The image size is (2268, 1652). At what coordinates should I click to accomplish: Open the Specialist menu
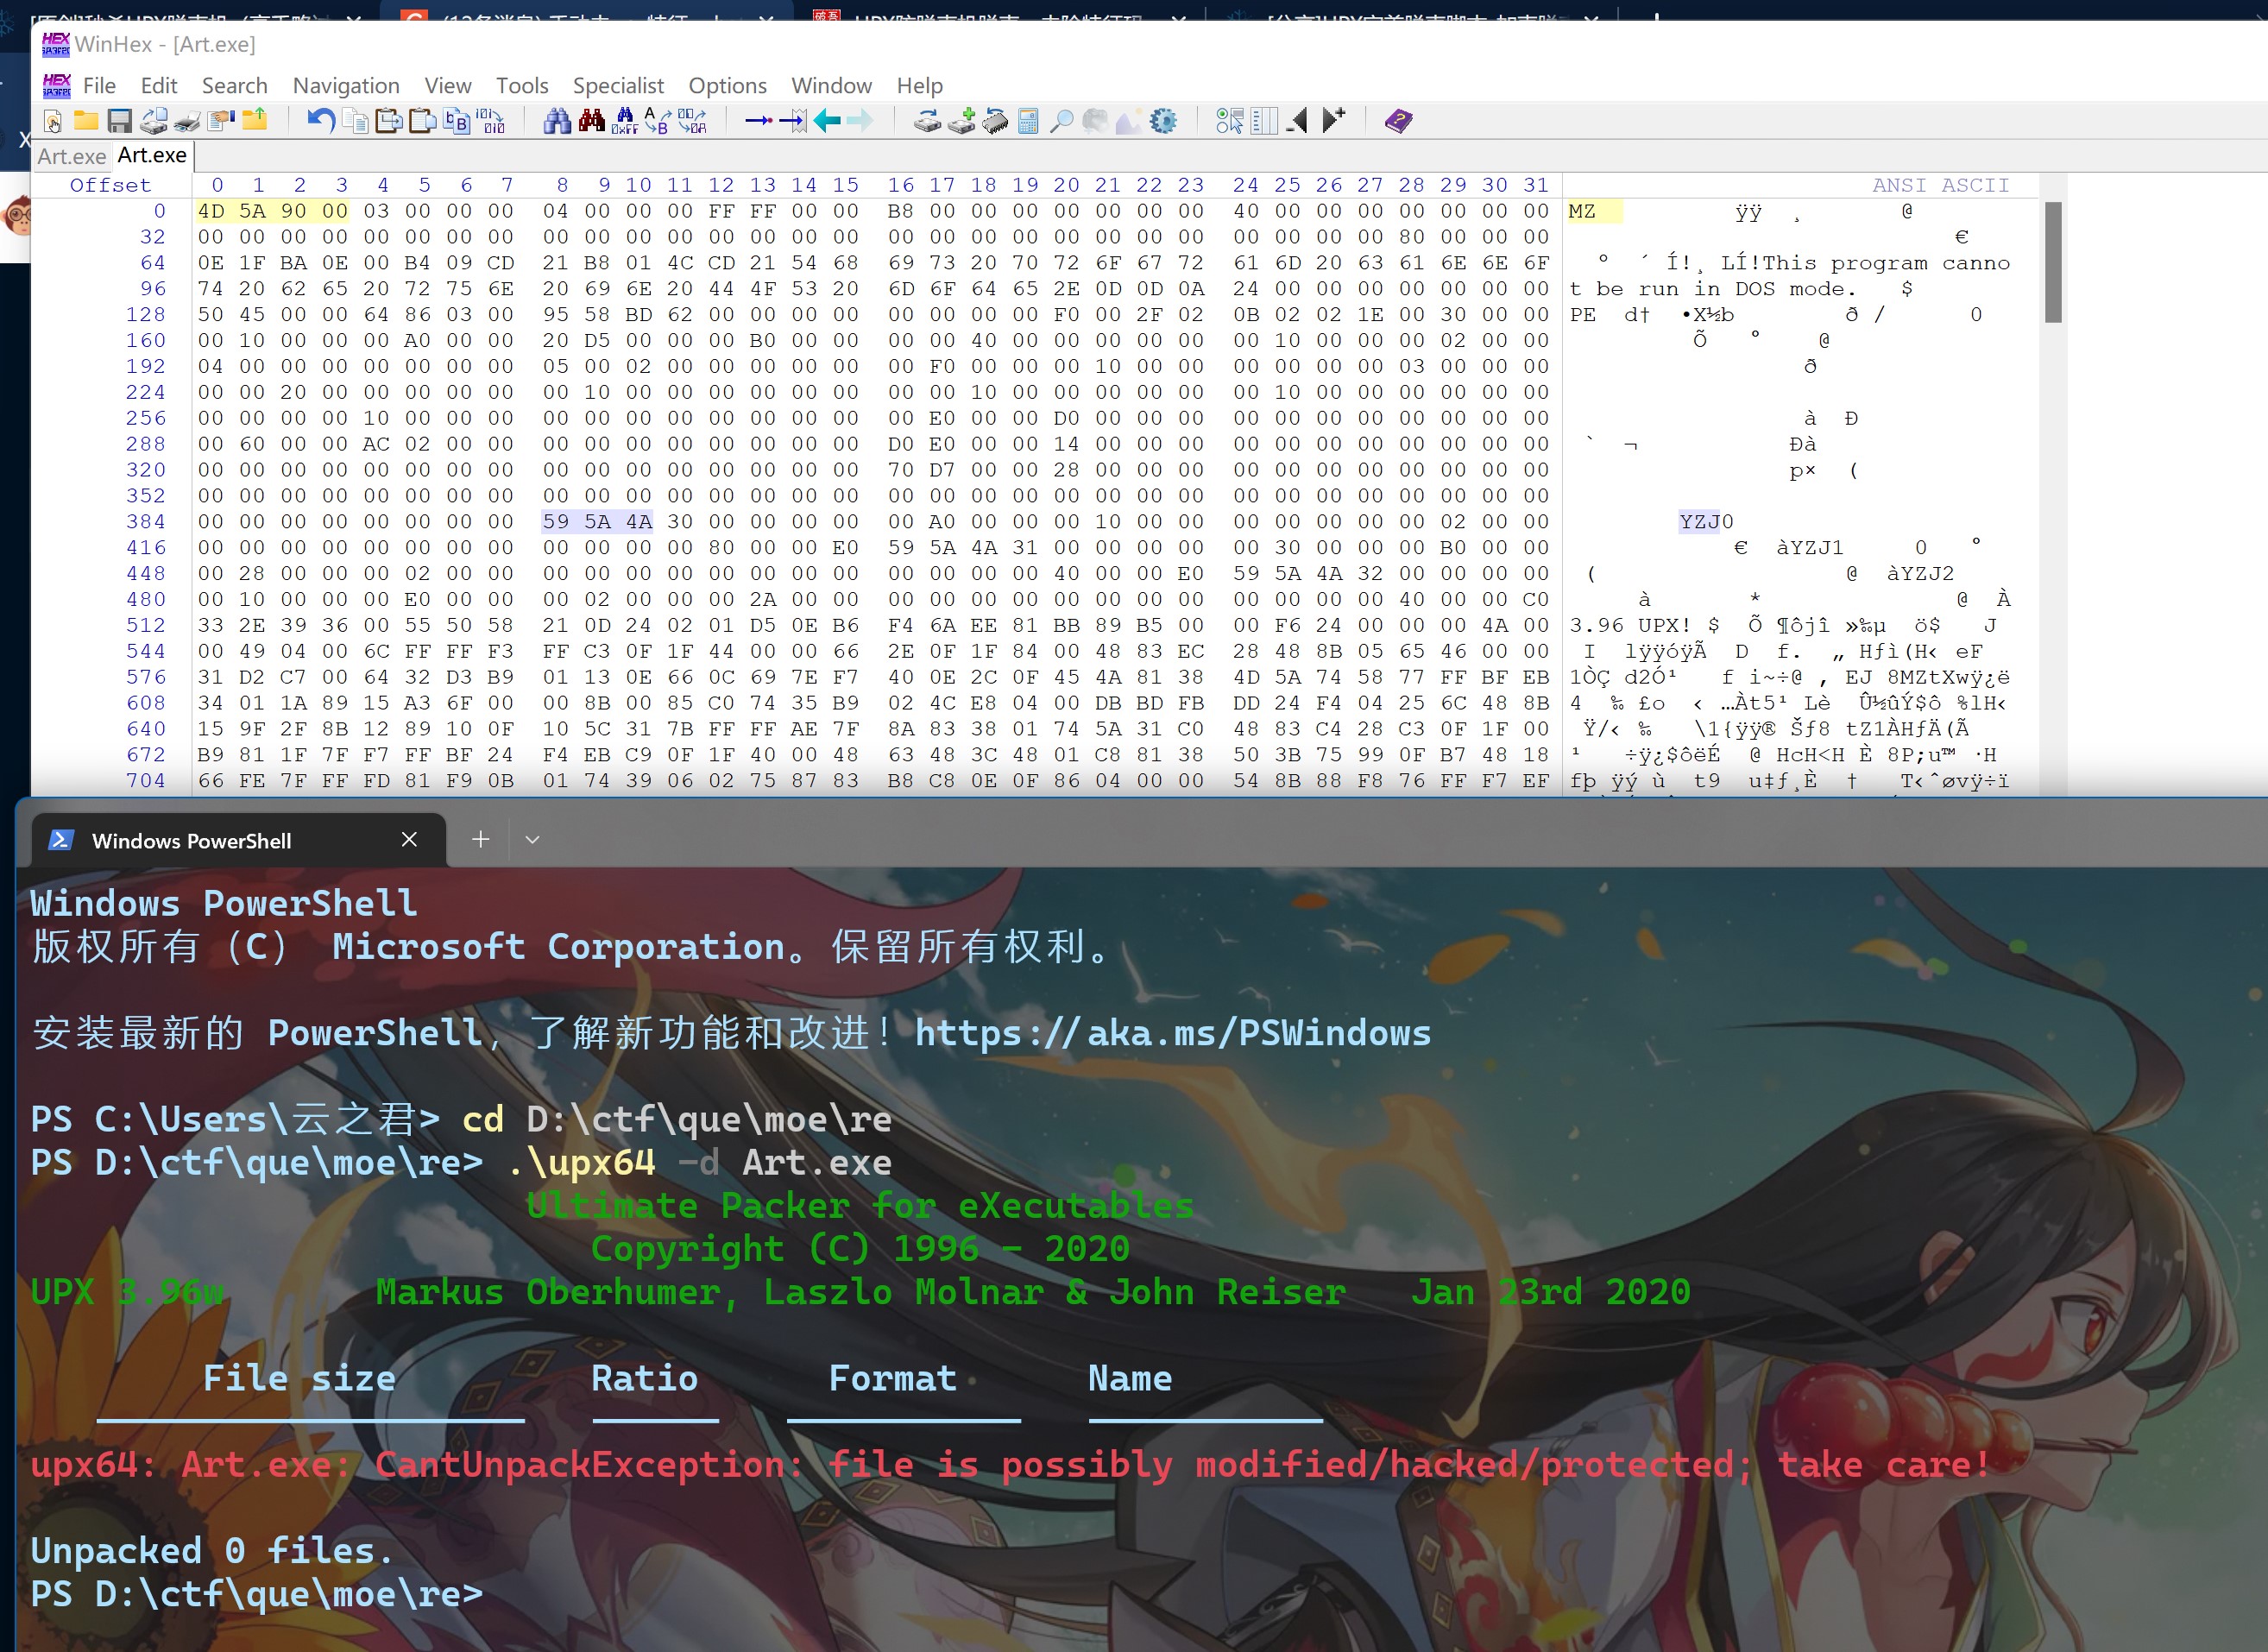pos(618,86)
